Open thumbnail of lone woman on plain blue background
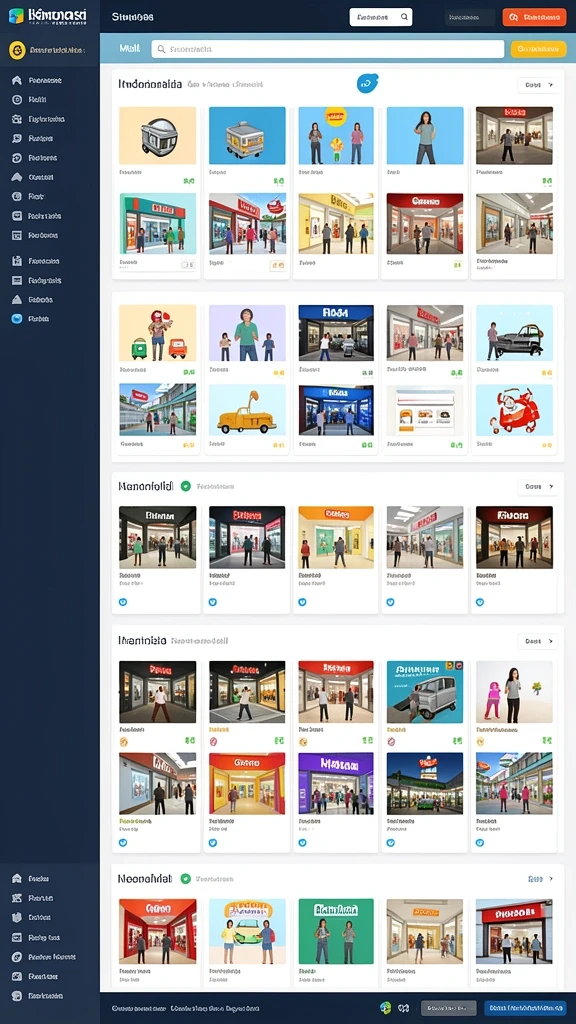The width and height of the screenshot is (576, 1024). coord(425,136)
